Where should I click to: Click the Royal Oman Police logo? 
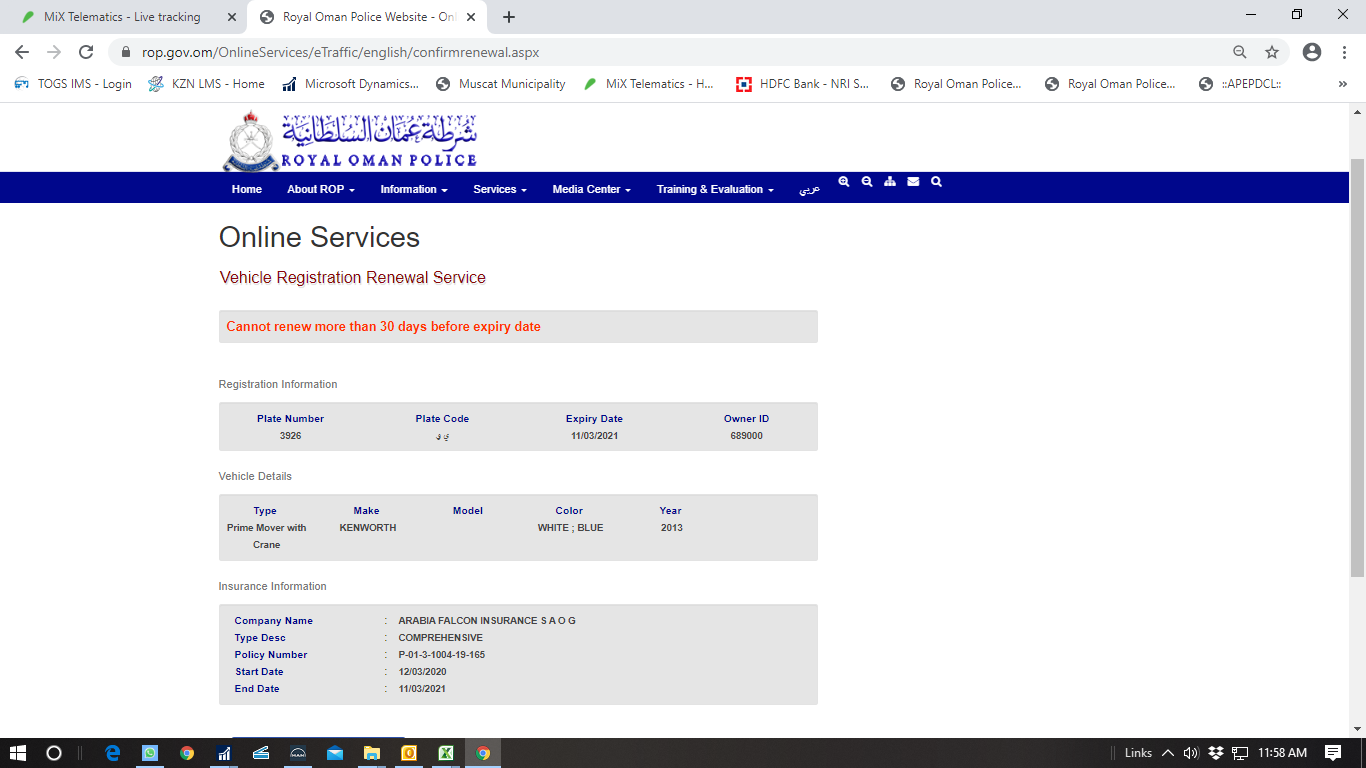click(349, 141)
